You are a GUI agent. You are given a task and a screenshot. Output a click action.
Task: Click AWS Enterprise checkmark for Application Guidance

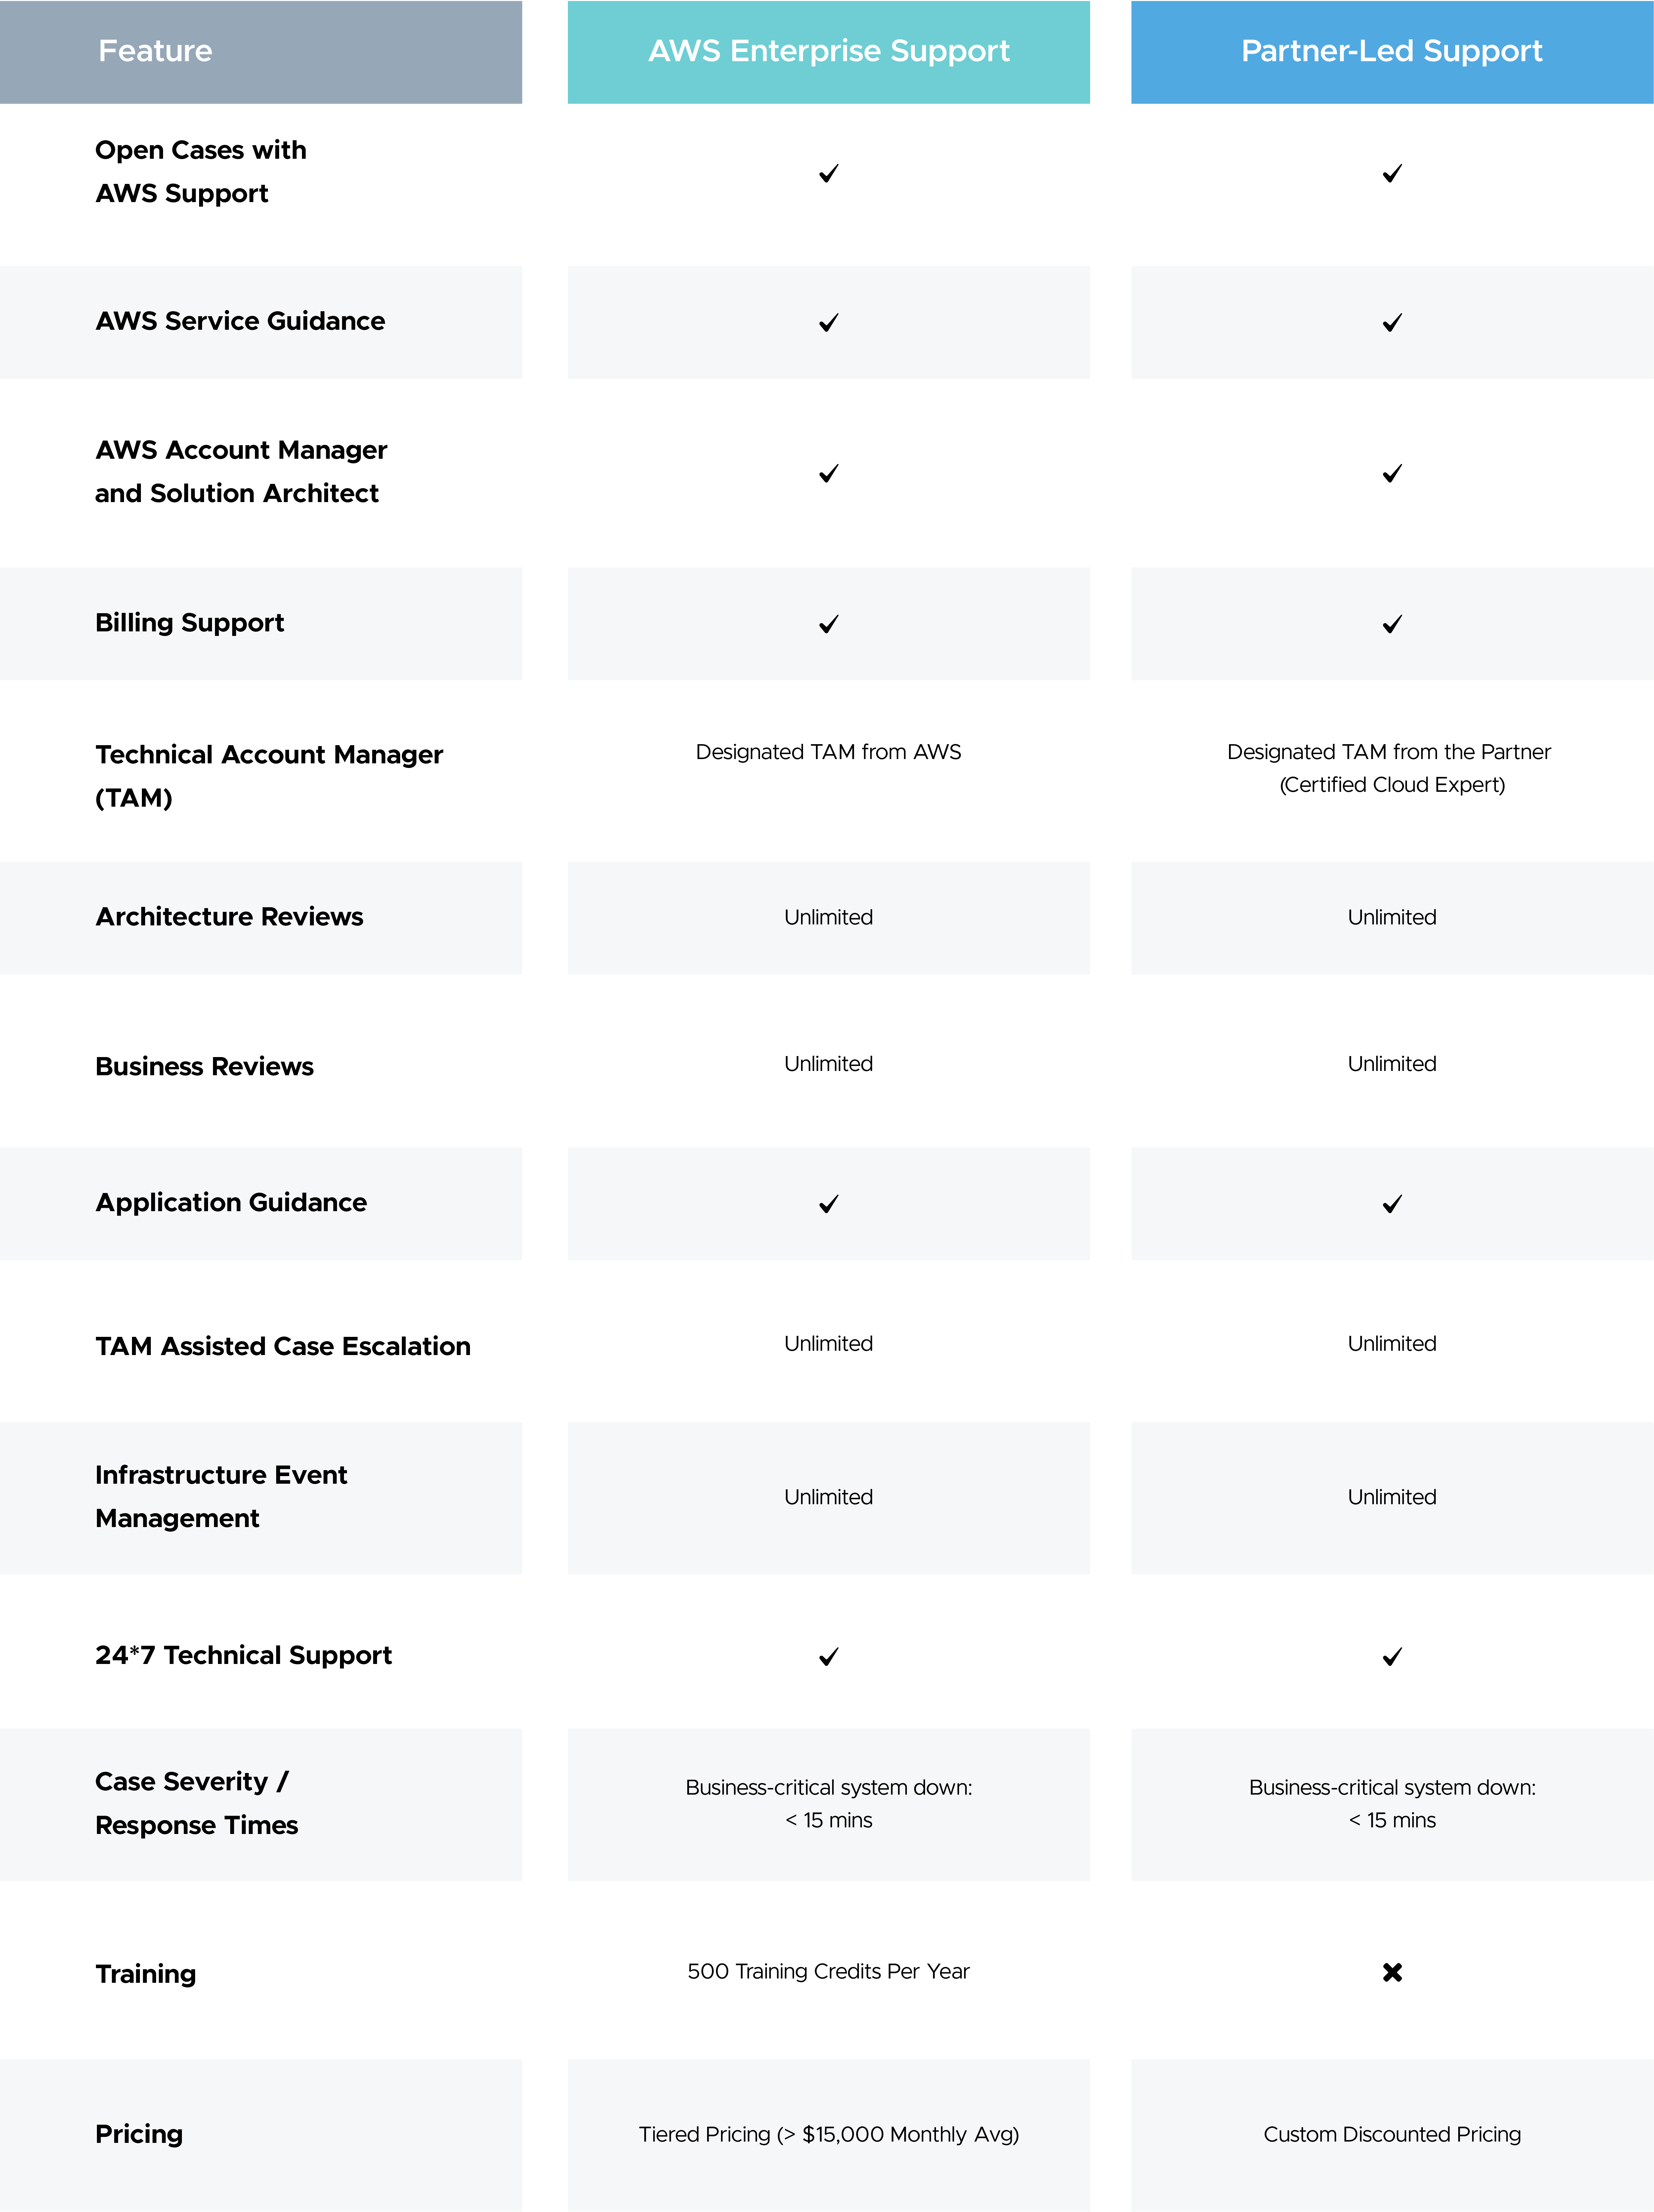(x=828, y=1204)
